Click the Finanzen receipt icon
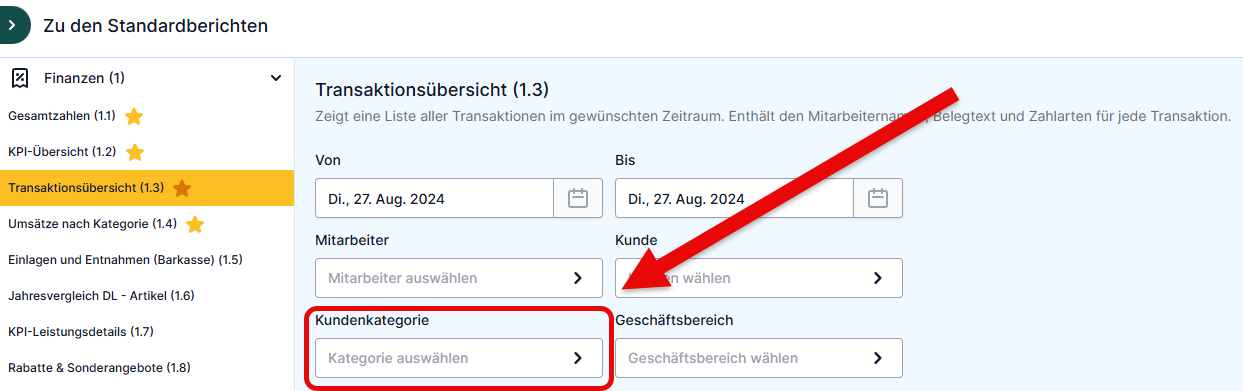The height and width of the screenshot is (391, 1243). [18, 78]
